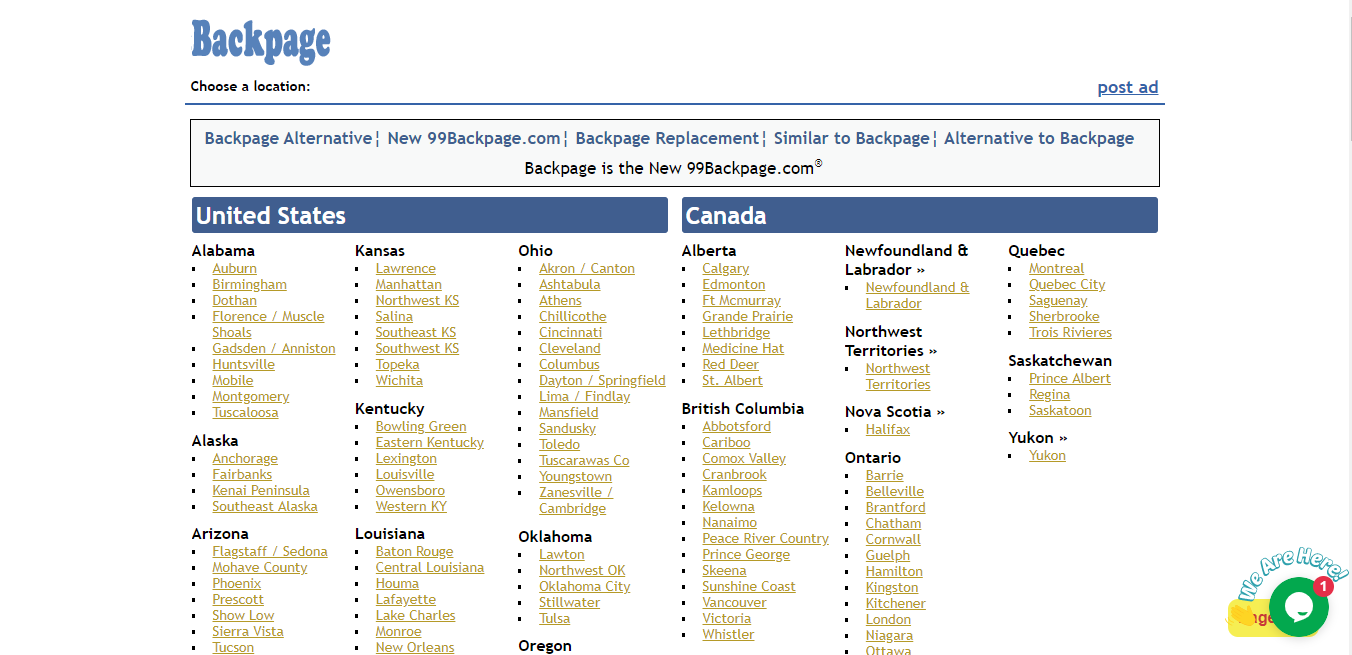Select Whistler location
The image size is (1352, 655).
(x=728, y=635)
